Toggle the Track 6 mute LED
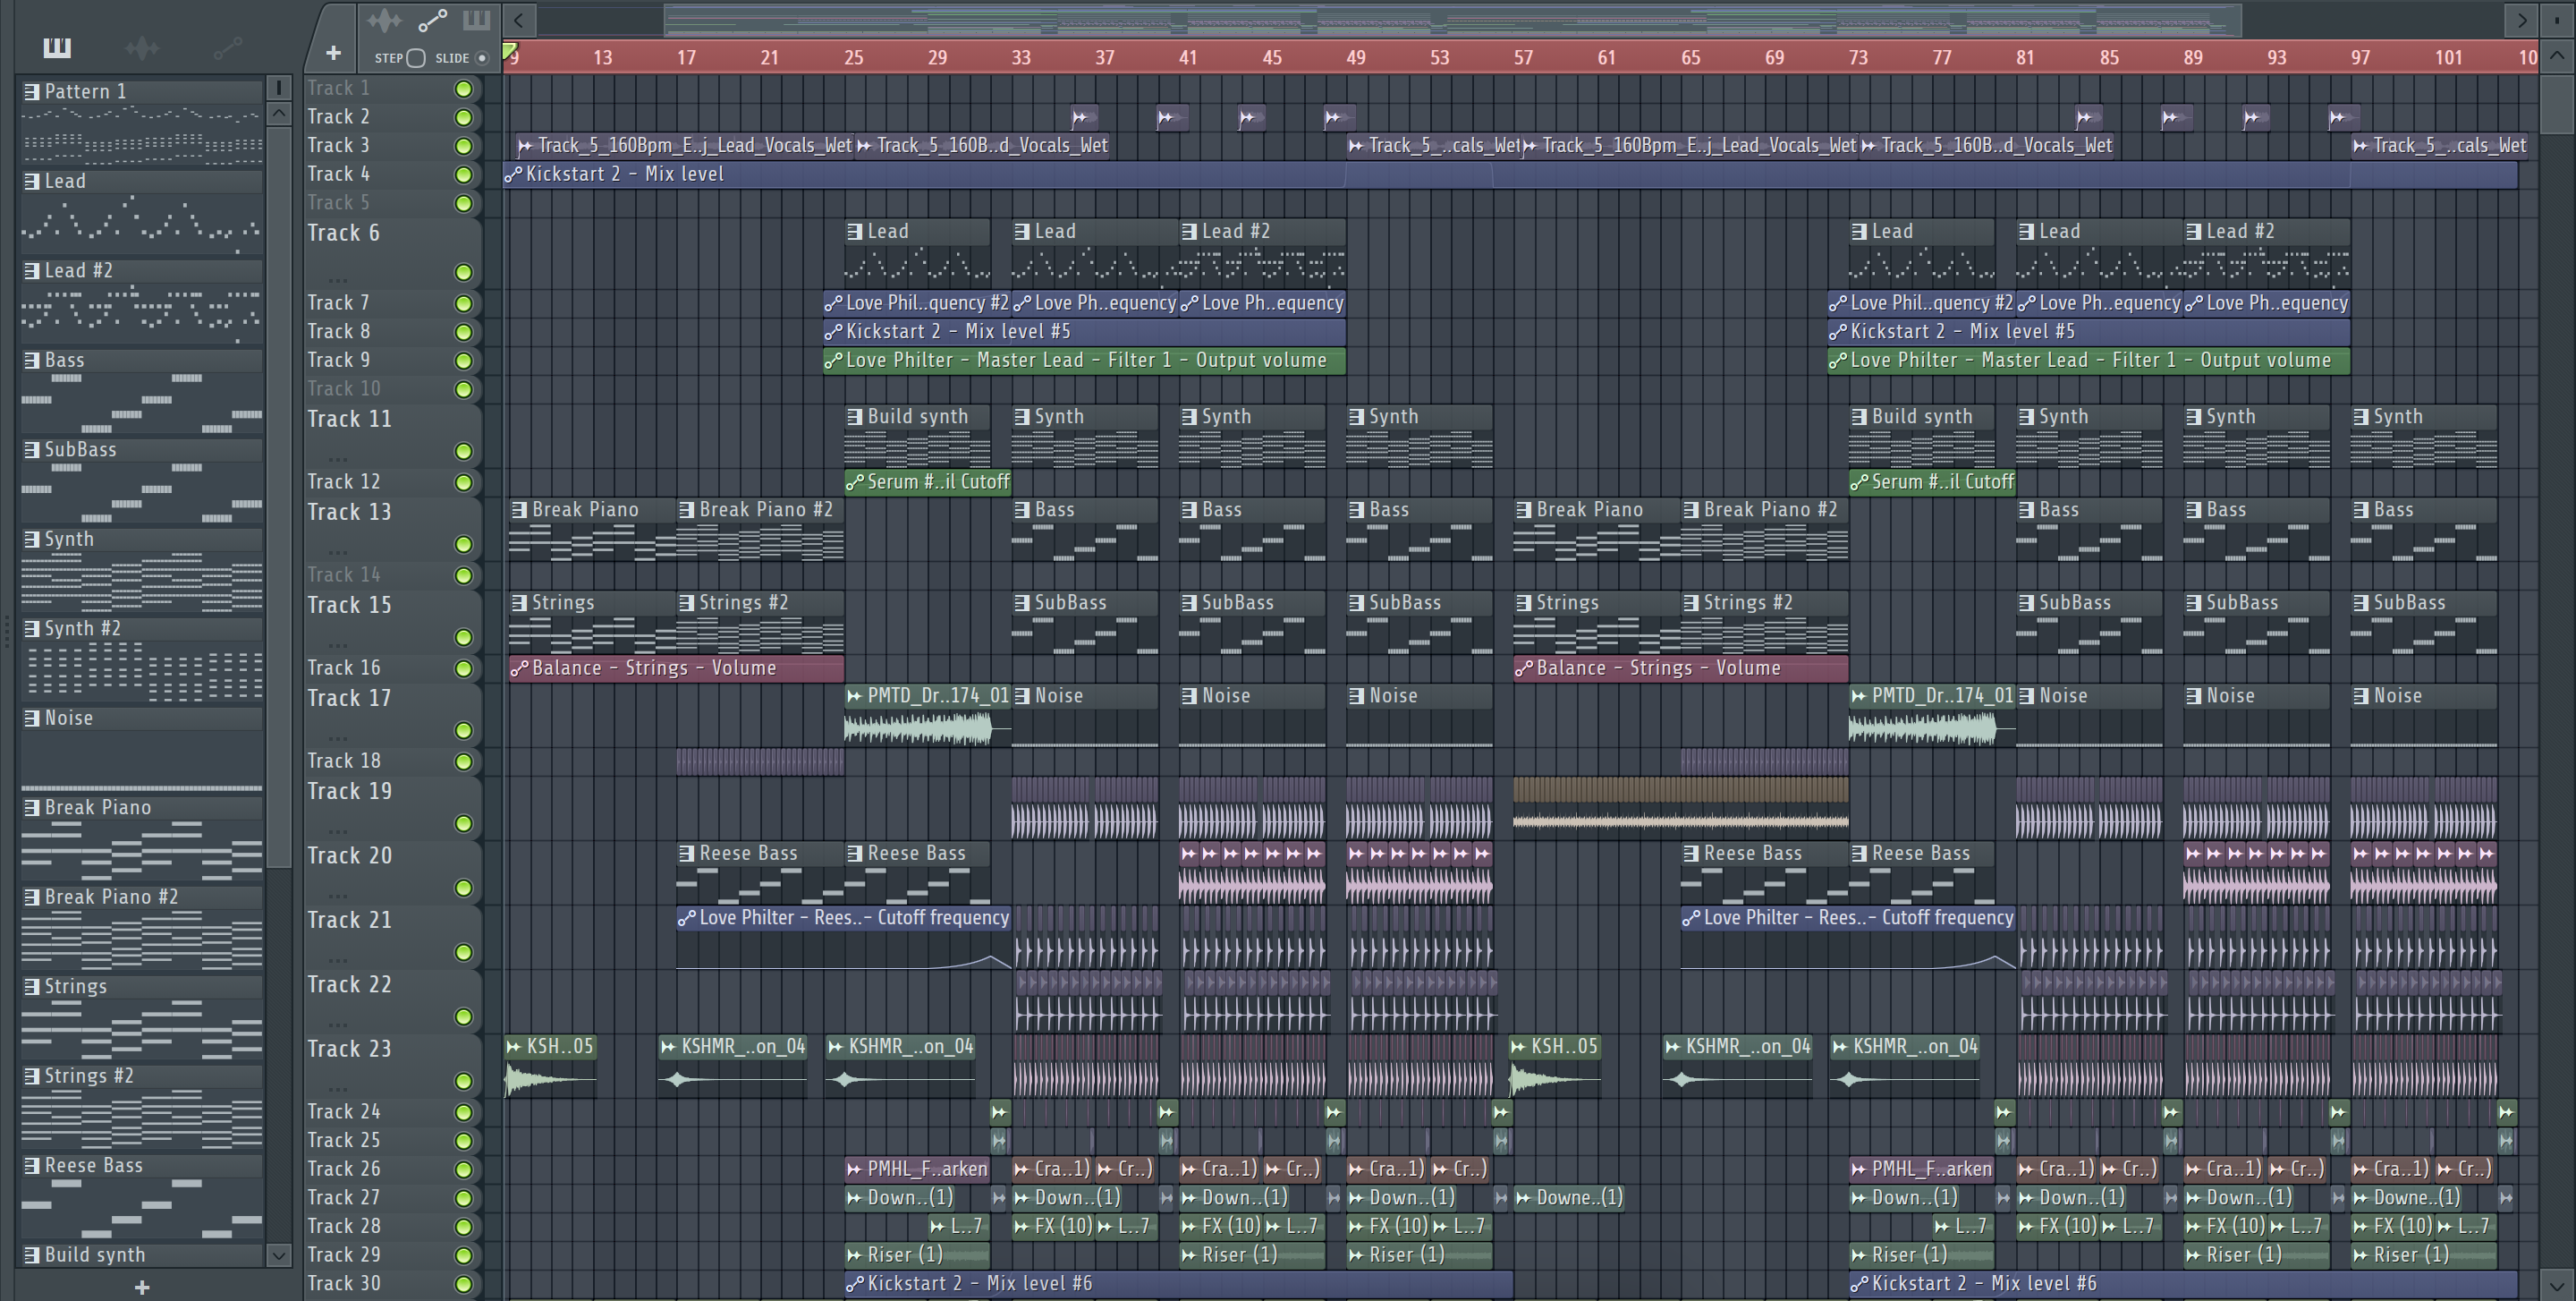This screenshot has height=1301, width=2576. tap(464, 272)
